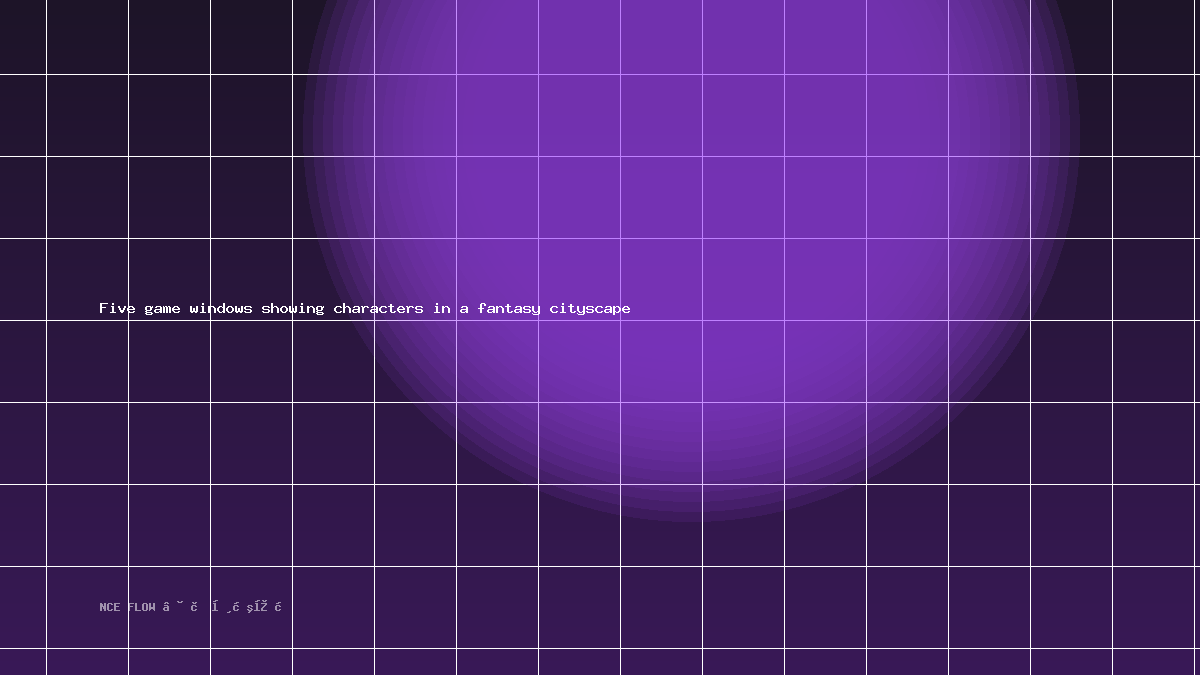
Task: Select the word "fantasy" in the caption text
Action: click(509, 309)
